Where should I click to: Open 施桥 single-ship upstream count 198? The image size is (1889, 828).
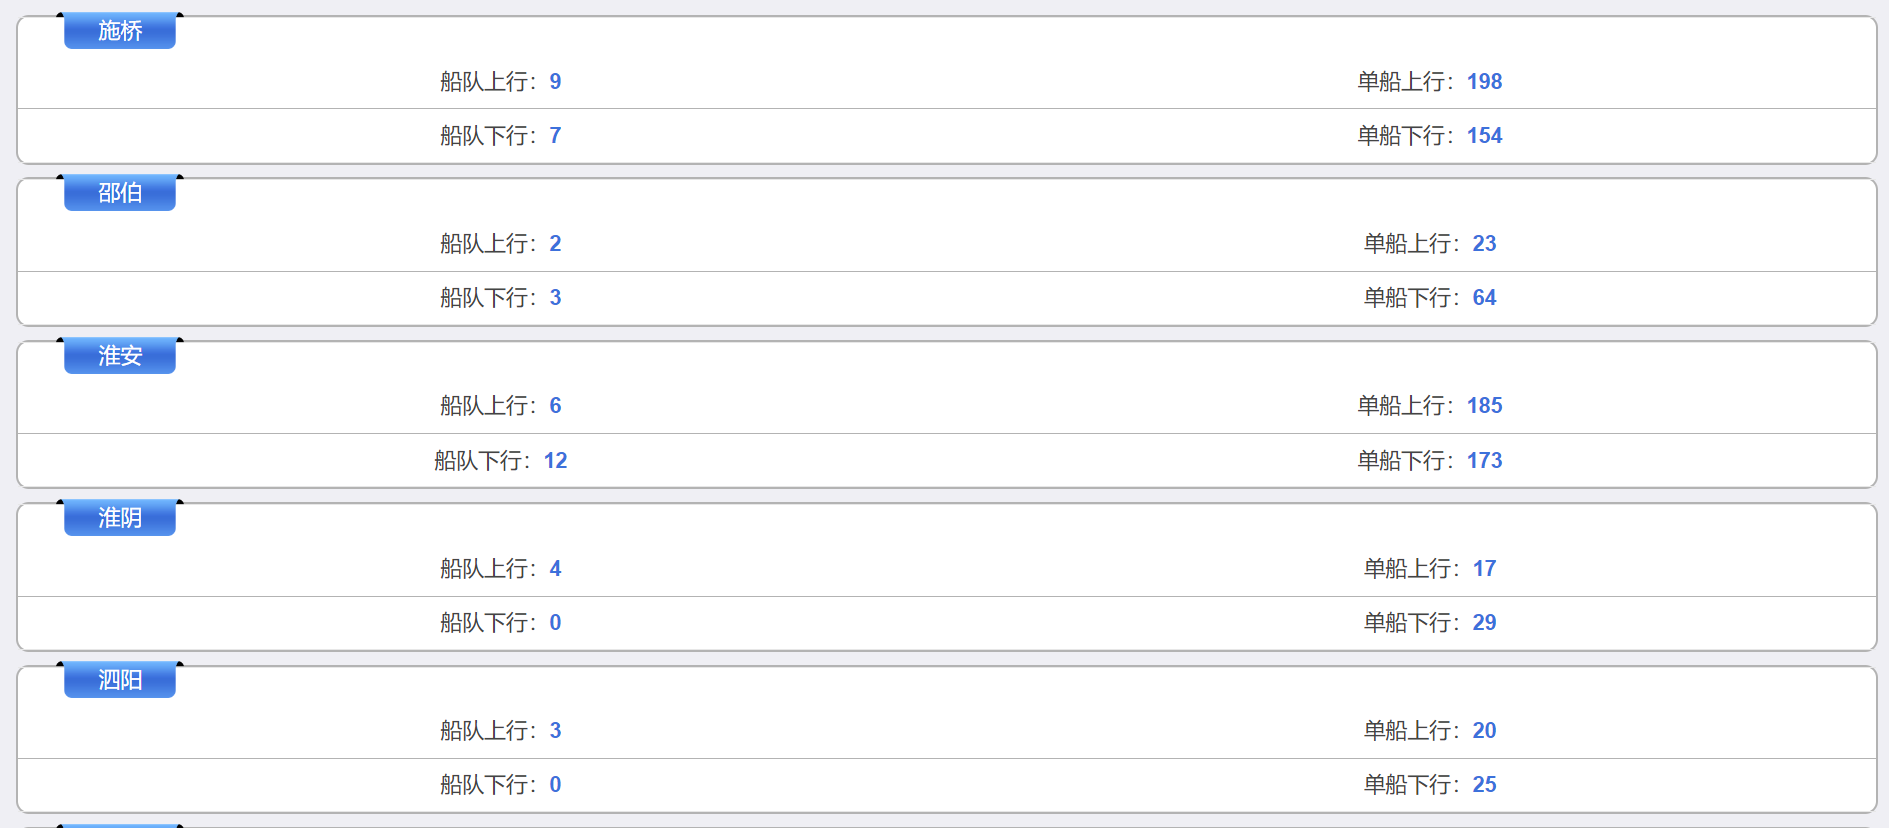[1484, 82]
